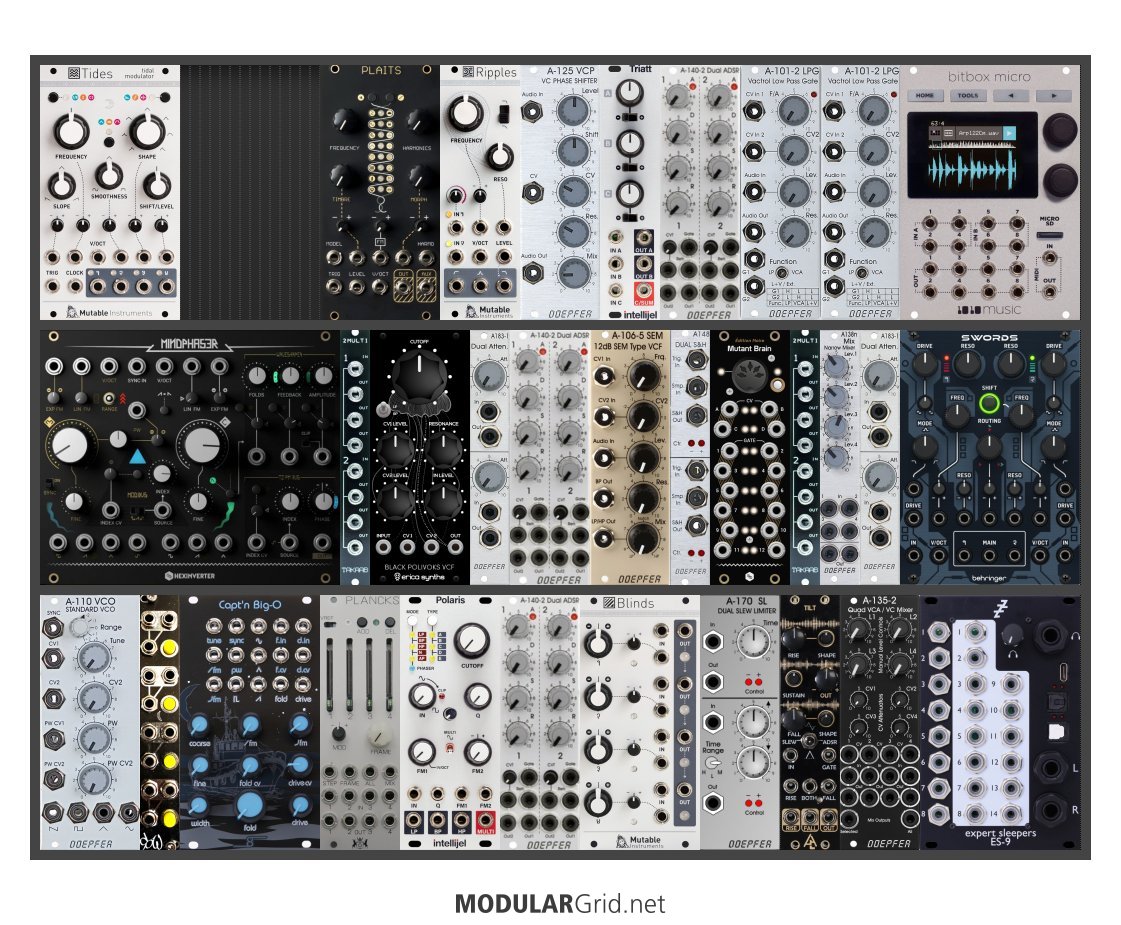Click the play icon on bitbox screen

click(1010, 132)
